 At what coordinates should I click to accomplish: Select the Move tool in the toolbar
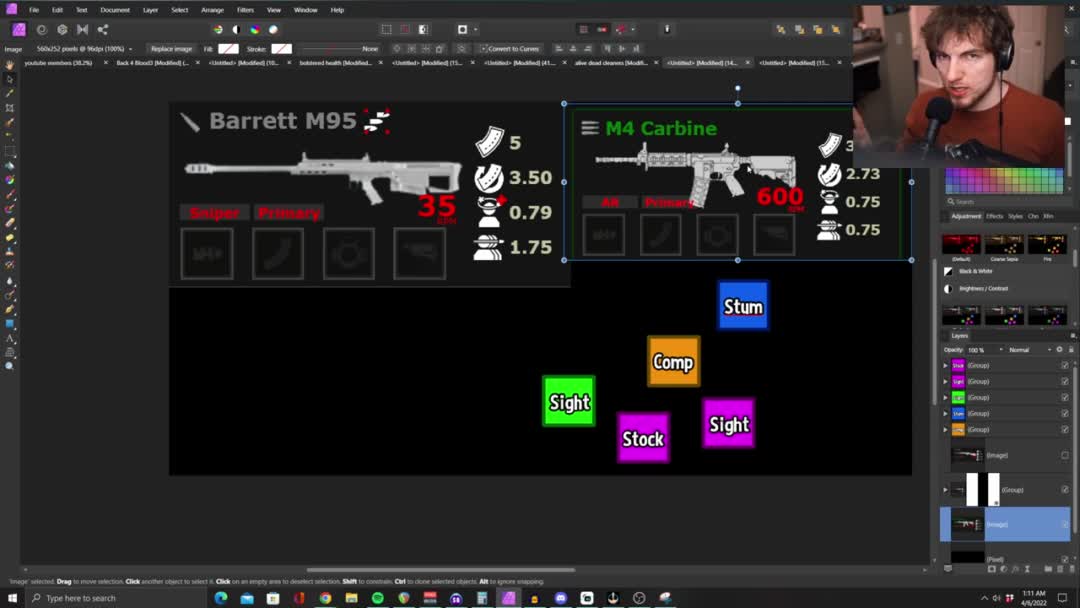click(10, 79)
